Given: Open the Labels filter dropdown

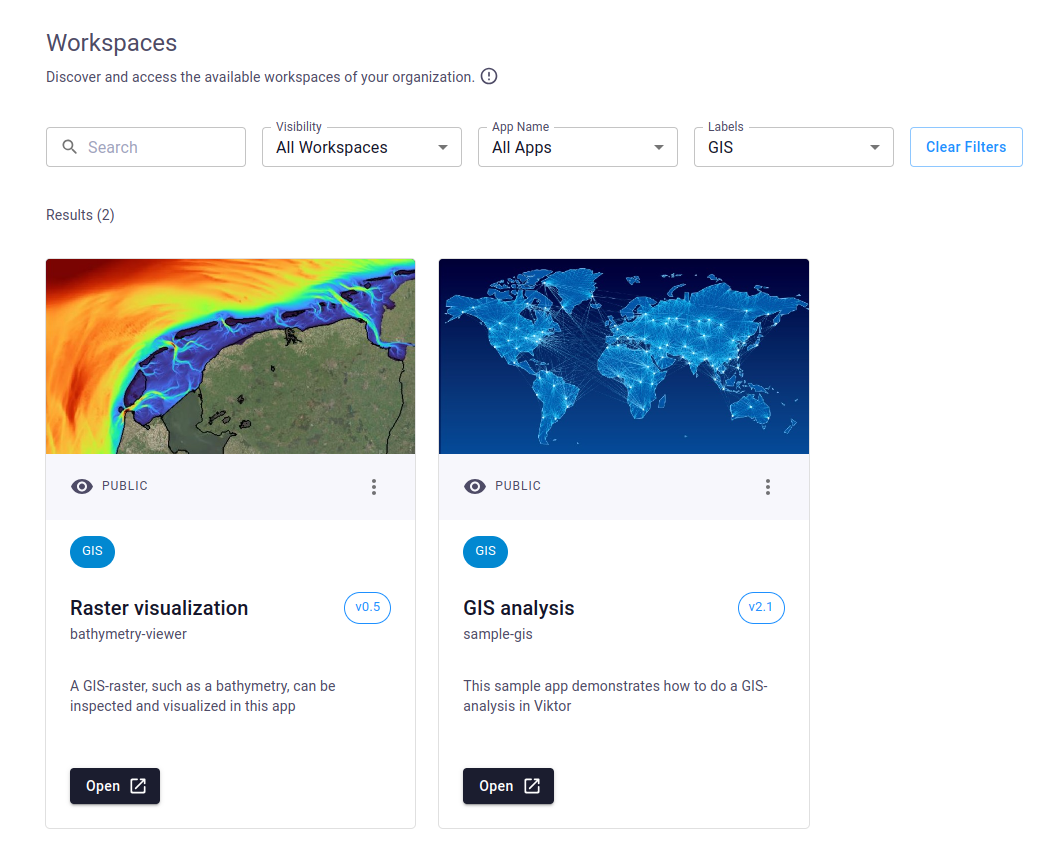Looking at the screenshot, I should pos(793,147).
